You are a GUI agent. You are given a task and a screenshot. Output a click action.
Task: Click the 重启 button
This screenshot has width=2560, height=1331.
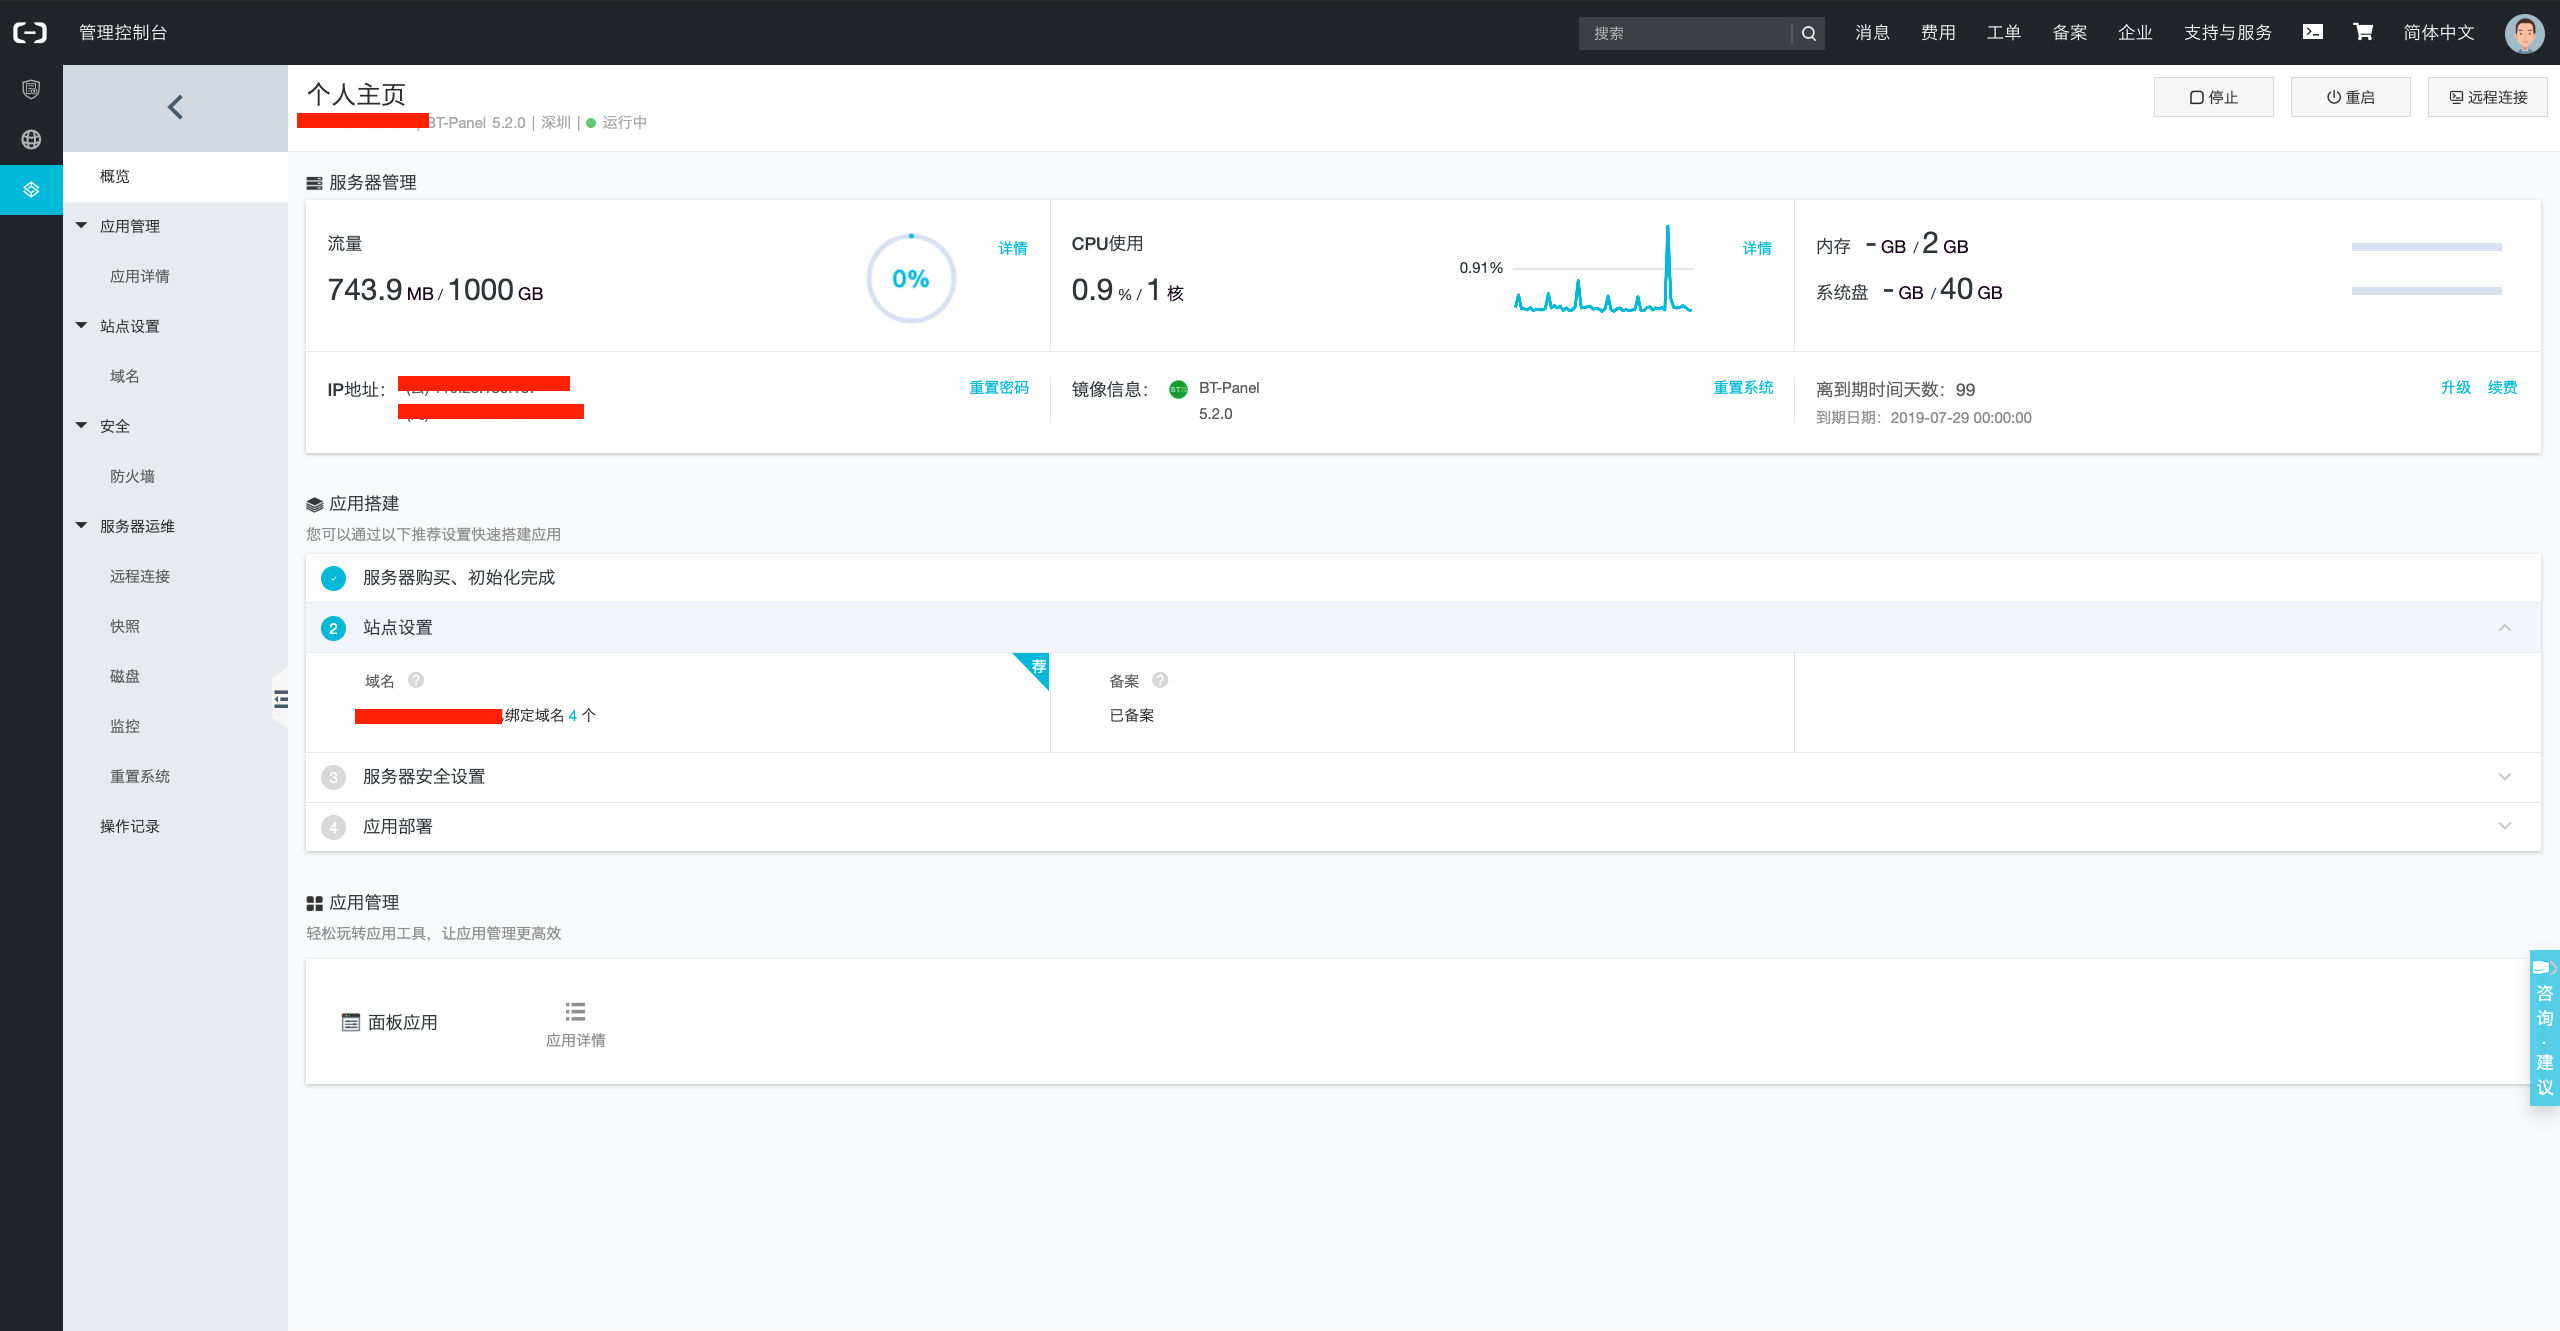click(2350, 97)
